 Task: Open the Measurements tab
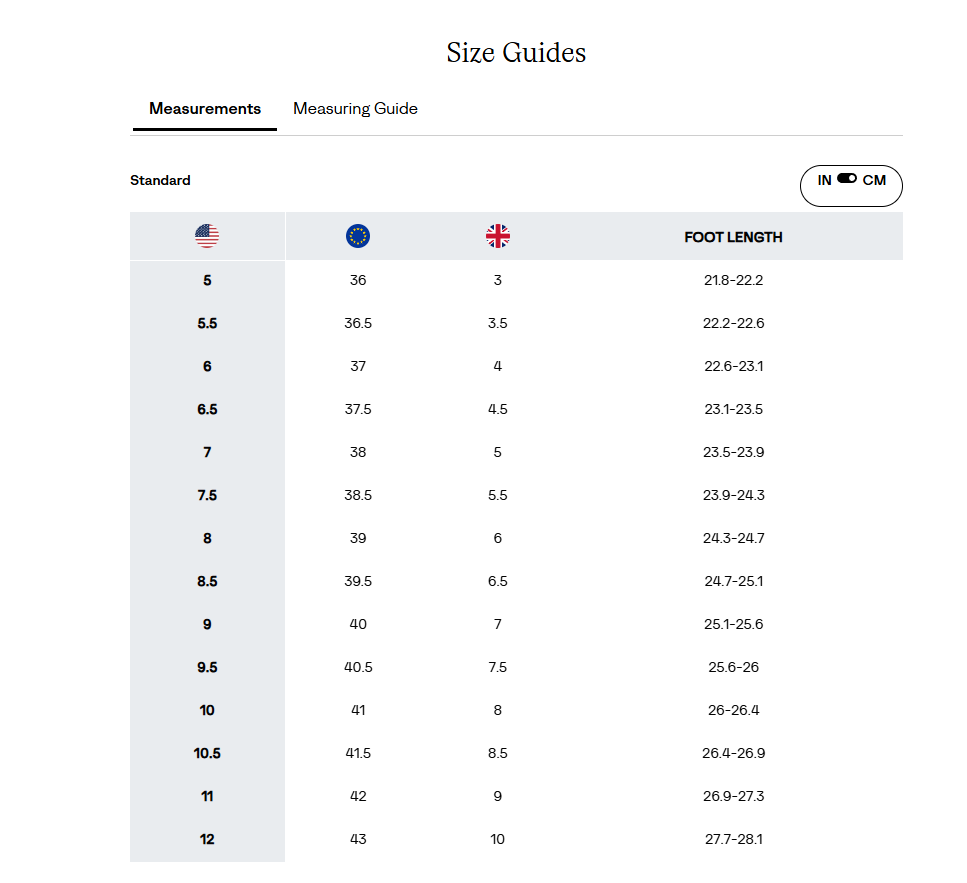click(x=205, y=109)
